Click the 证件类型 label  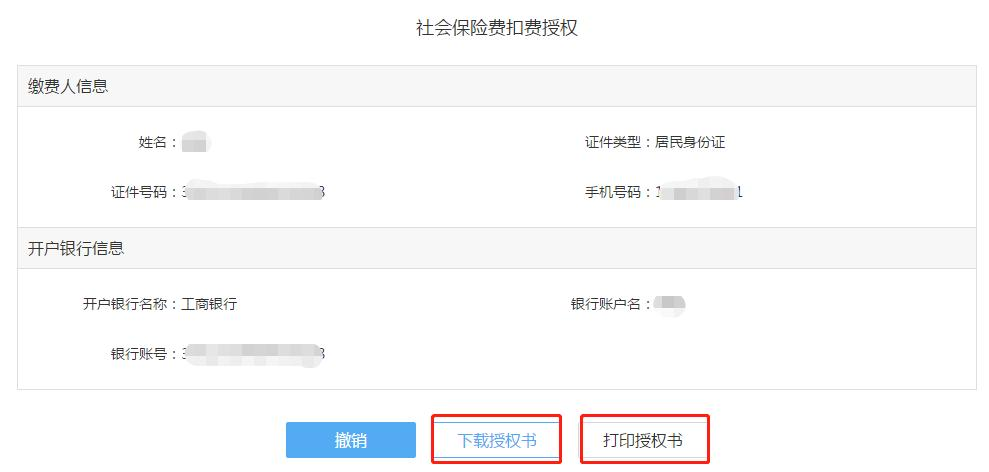pyautogui.click(x=617, y=143)
